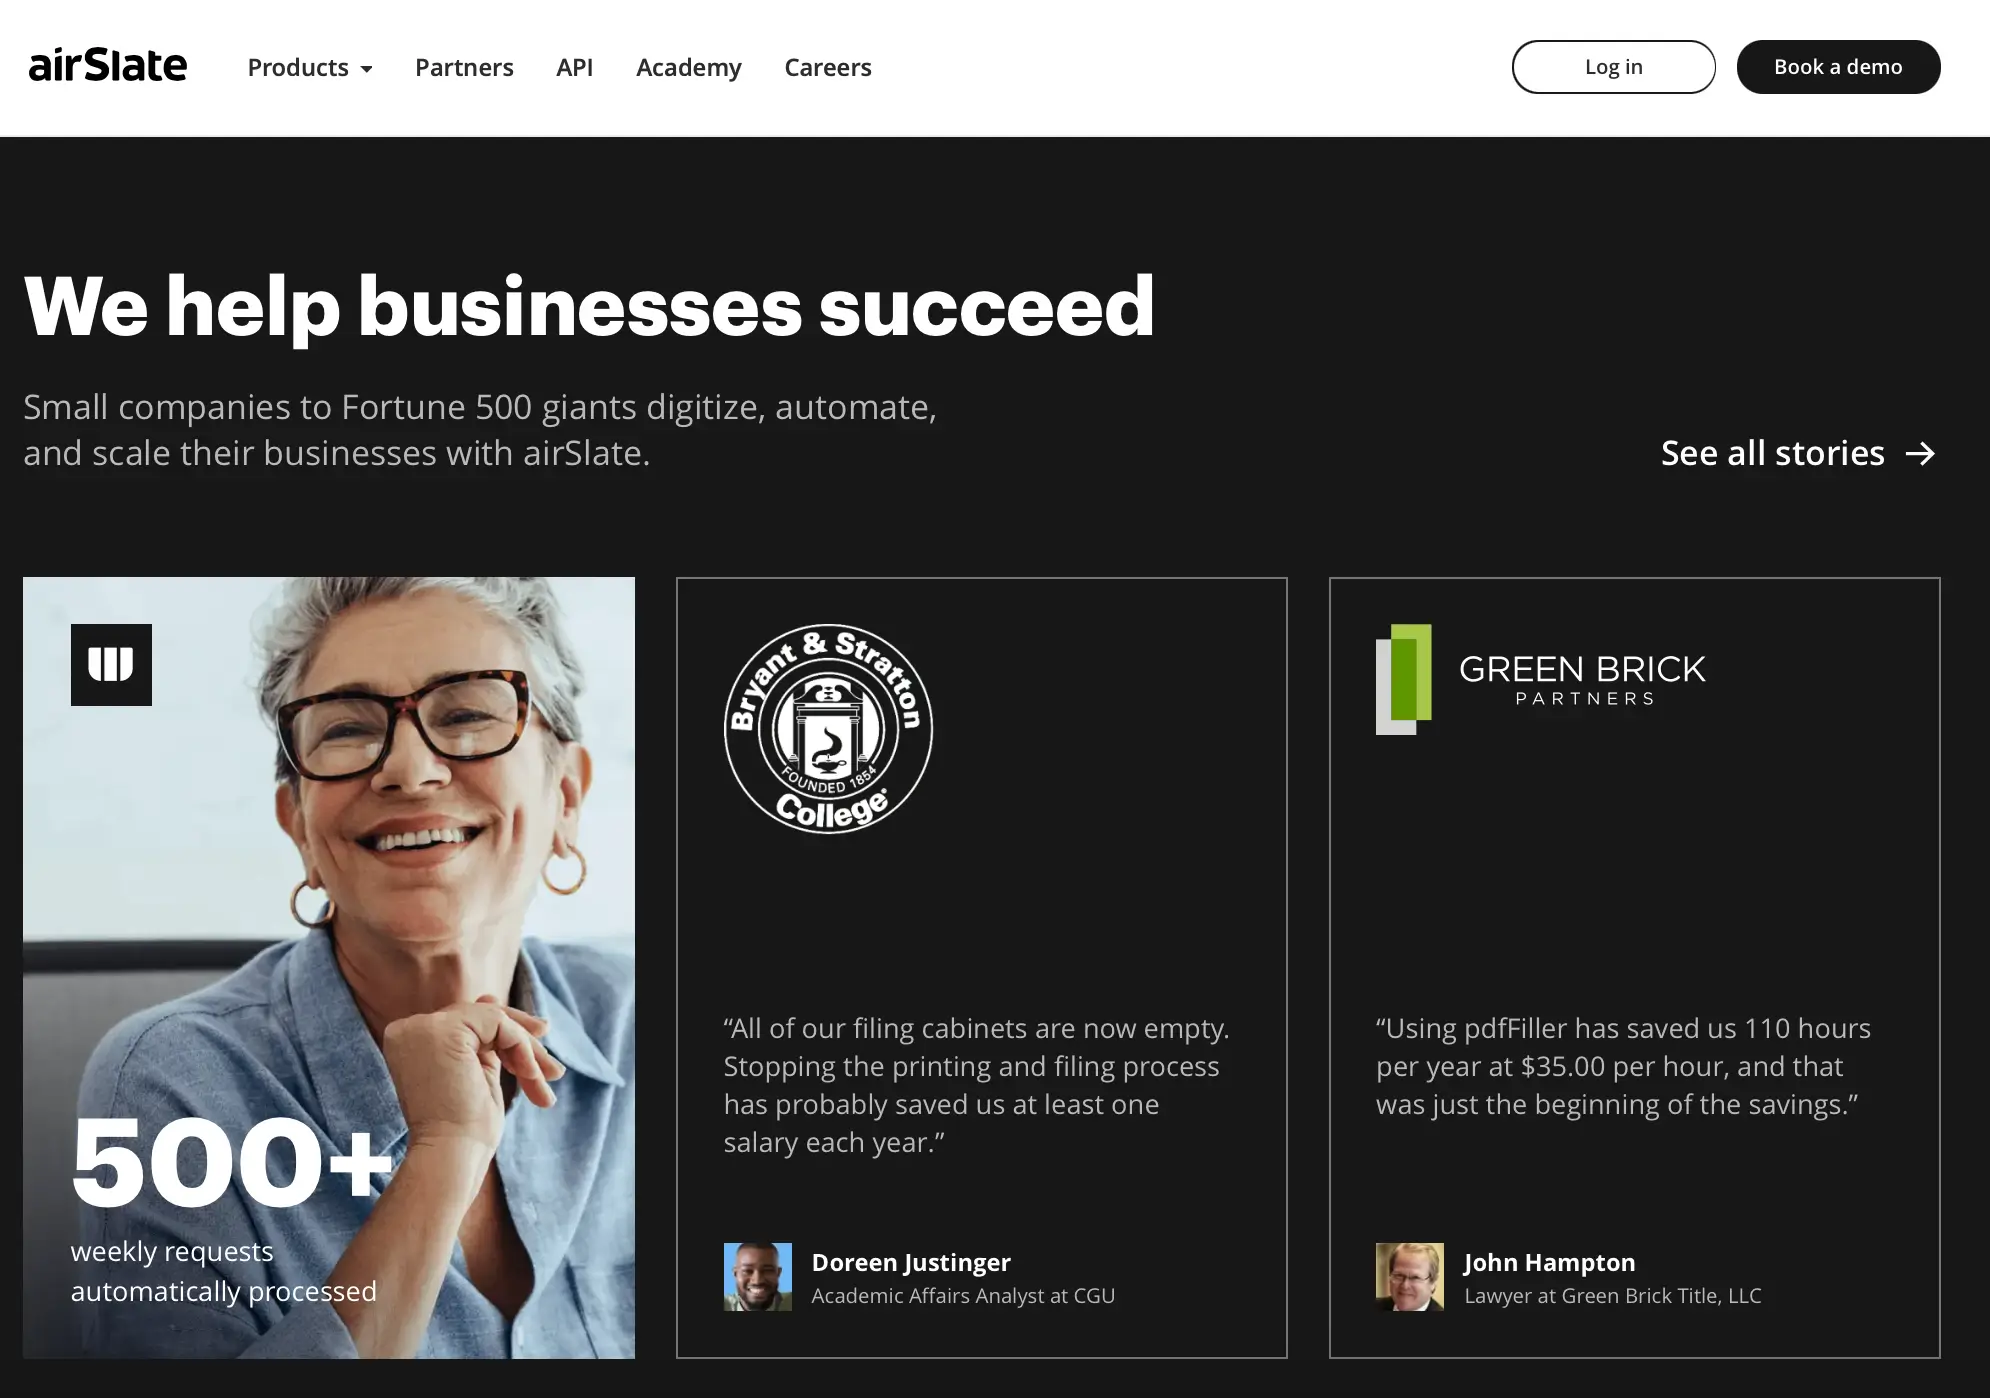Image resolution: width=1990 pixels, height=1398 pixels.
Task: Click the chevron beside Products
Action: point(366,69)
